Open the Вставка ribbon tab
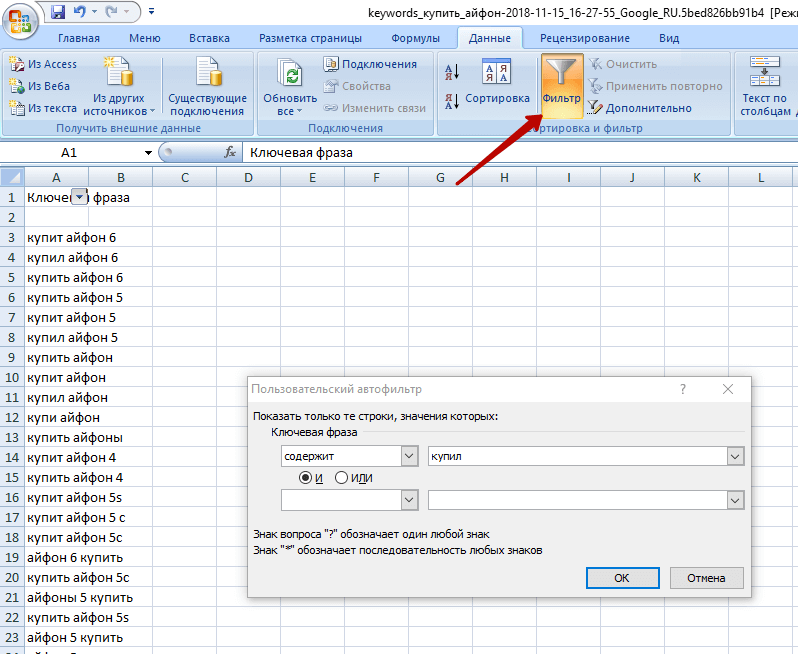798x654 pixels. click(x=209, y=38)
